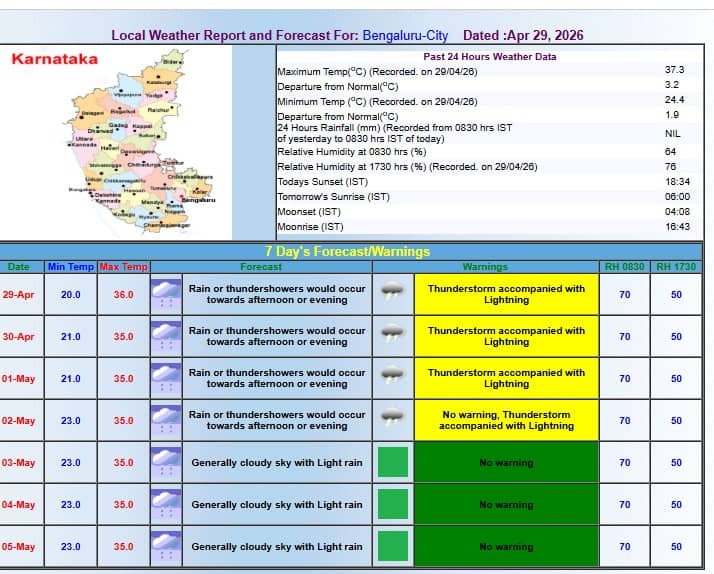Click the thunderstorm warning icon in 30-Apr row

tap(392, 336)
